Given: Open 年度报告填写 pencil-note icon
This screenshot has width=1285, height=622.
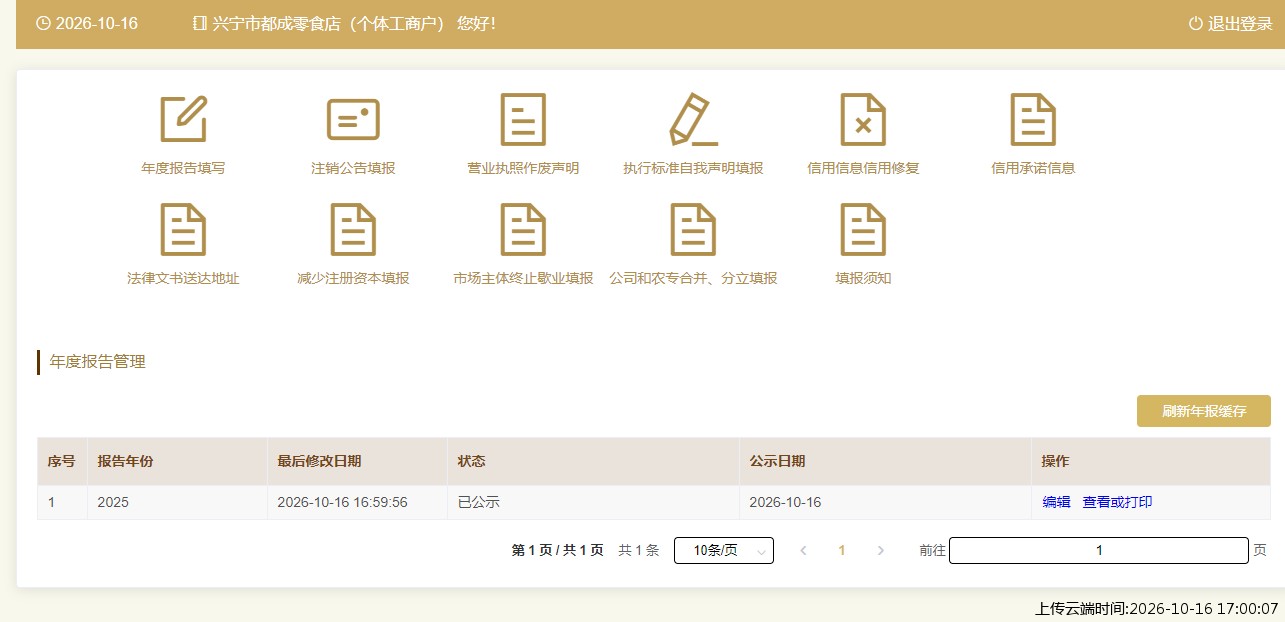Looking at the screenshot, I should point(183,119).
